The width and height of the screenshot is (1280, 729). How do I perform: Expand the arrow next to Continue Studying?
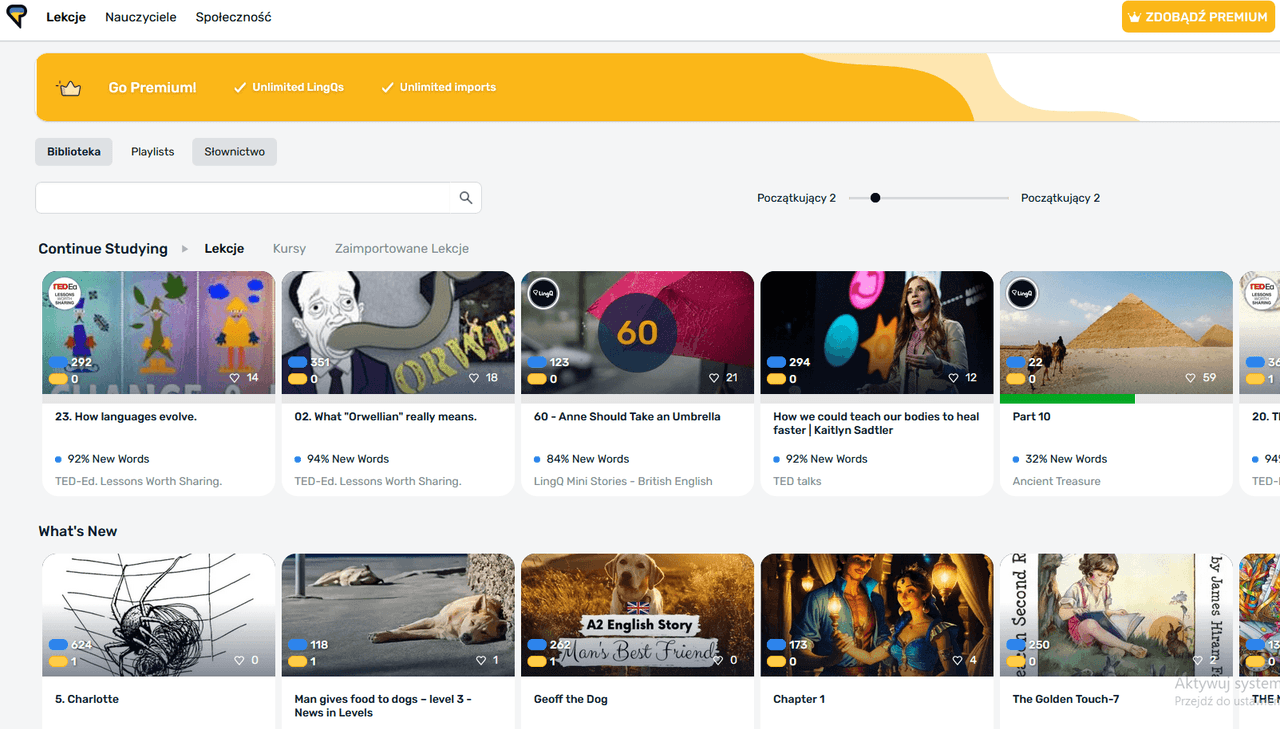(185, 249)
